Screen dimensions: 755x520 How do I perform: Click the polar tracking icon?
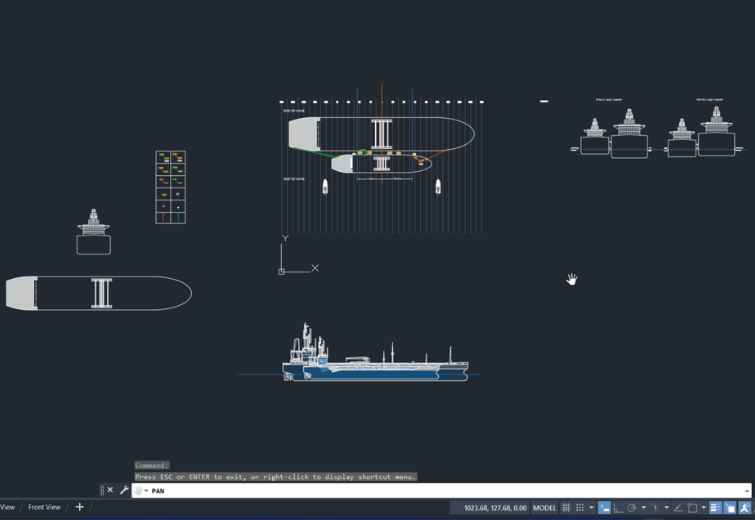(632, 508)
